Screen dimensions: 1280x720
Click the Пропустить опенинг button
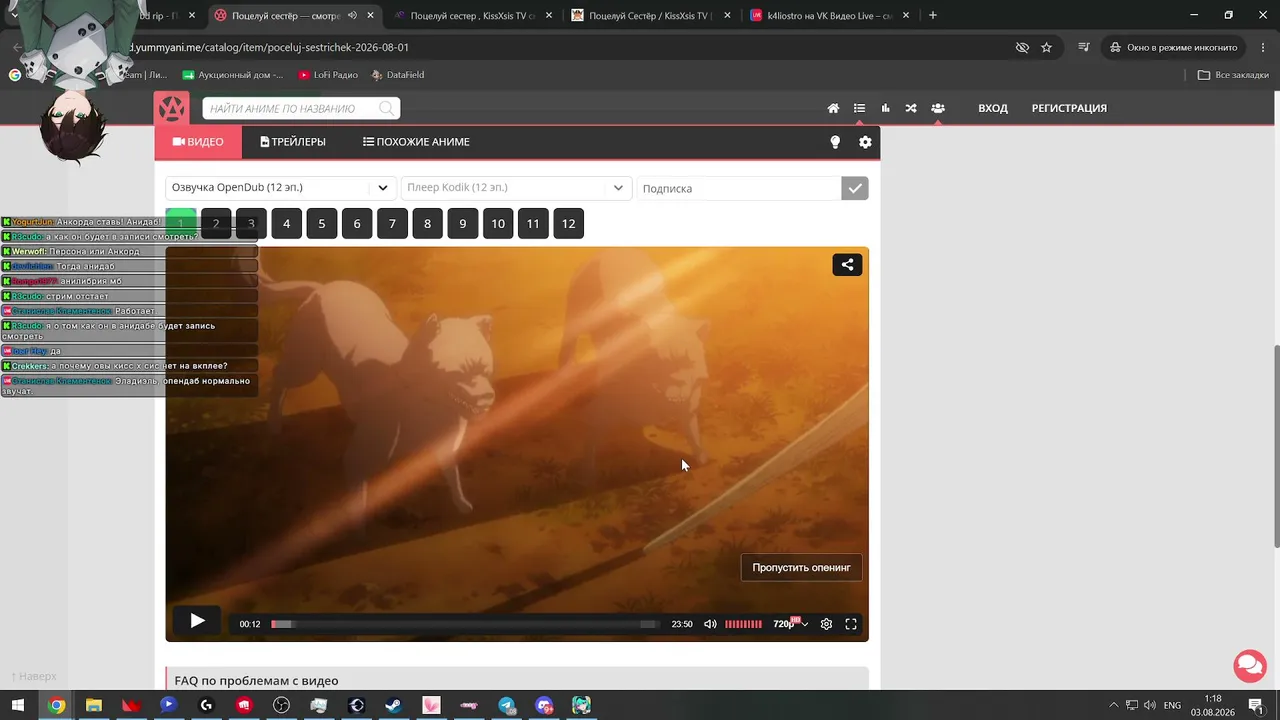click(801, 568)
